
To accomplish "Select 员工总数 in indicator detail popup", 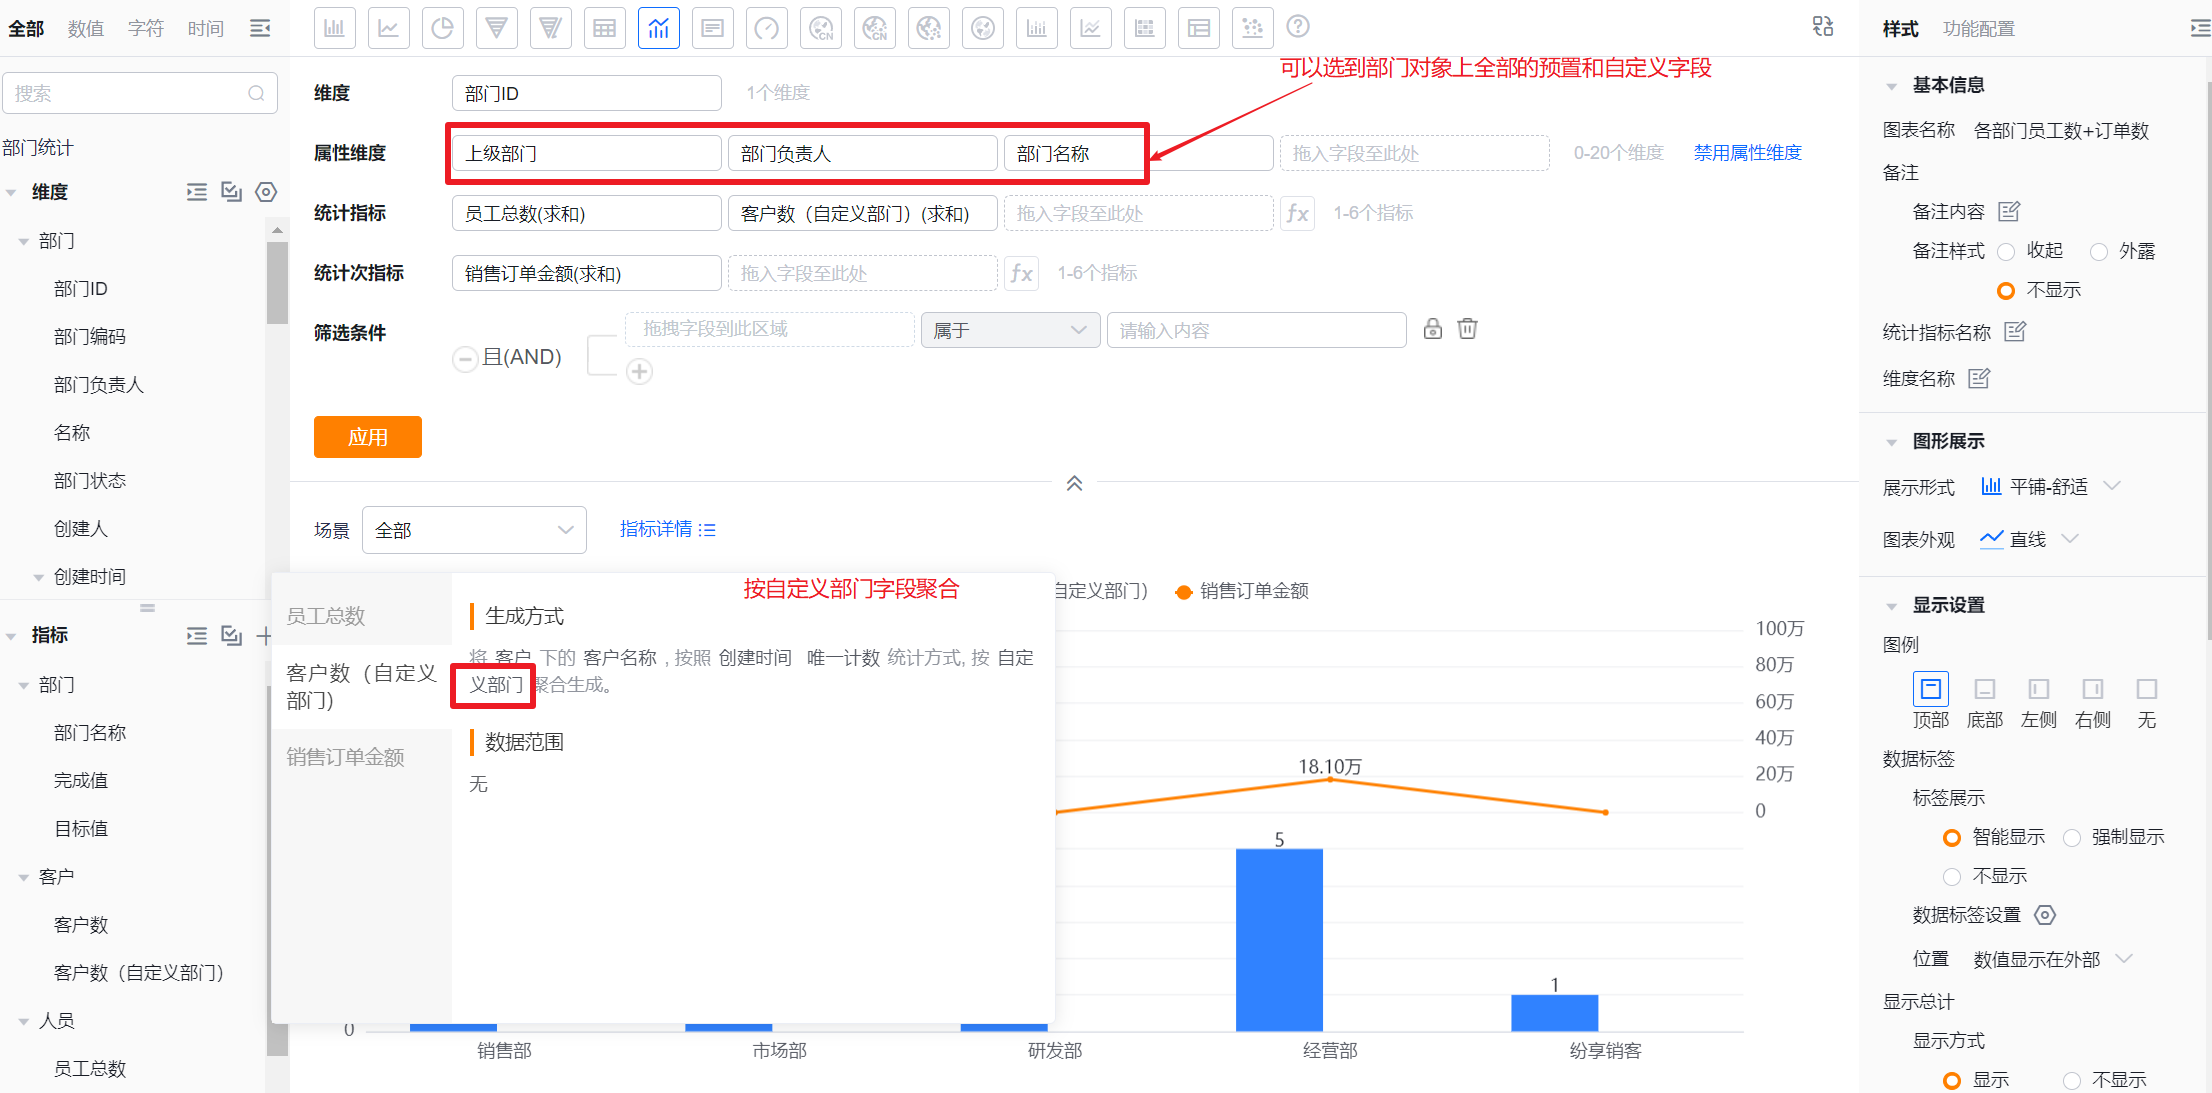I will point(361,616).
